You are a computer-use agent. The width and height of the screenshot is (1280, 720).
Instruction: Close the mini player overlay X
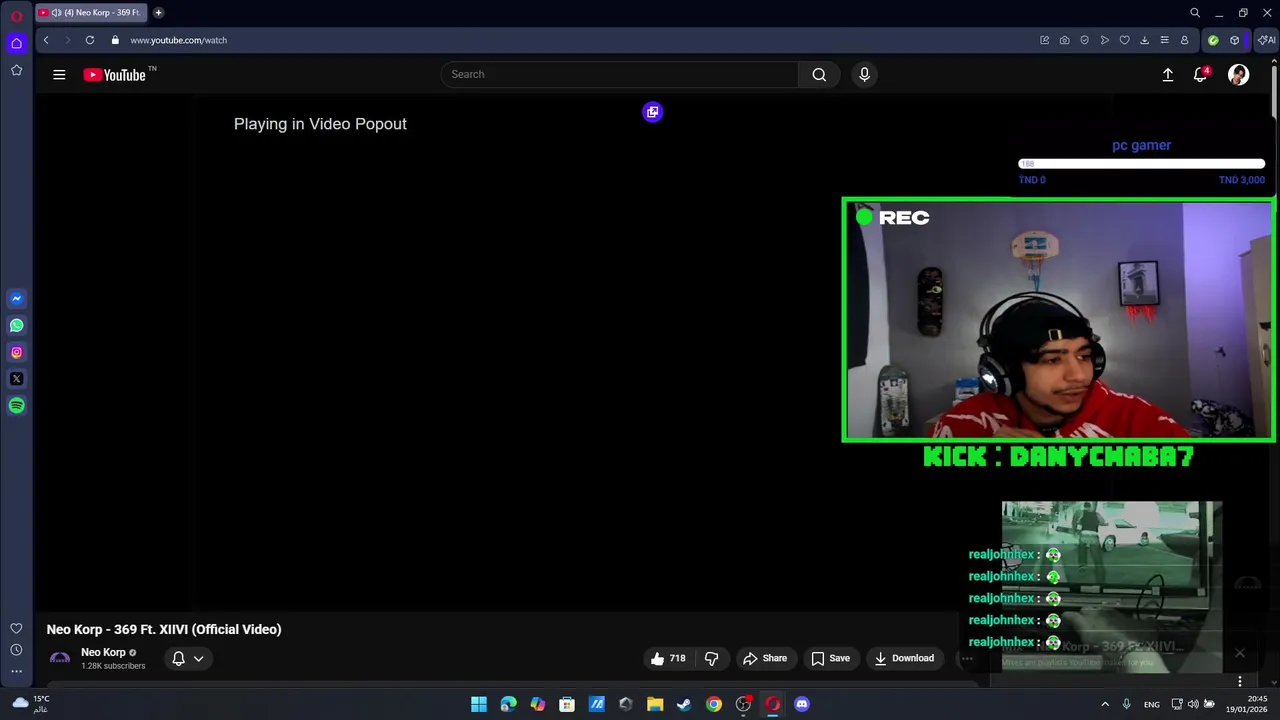click(1239, 653)
